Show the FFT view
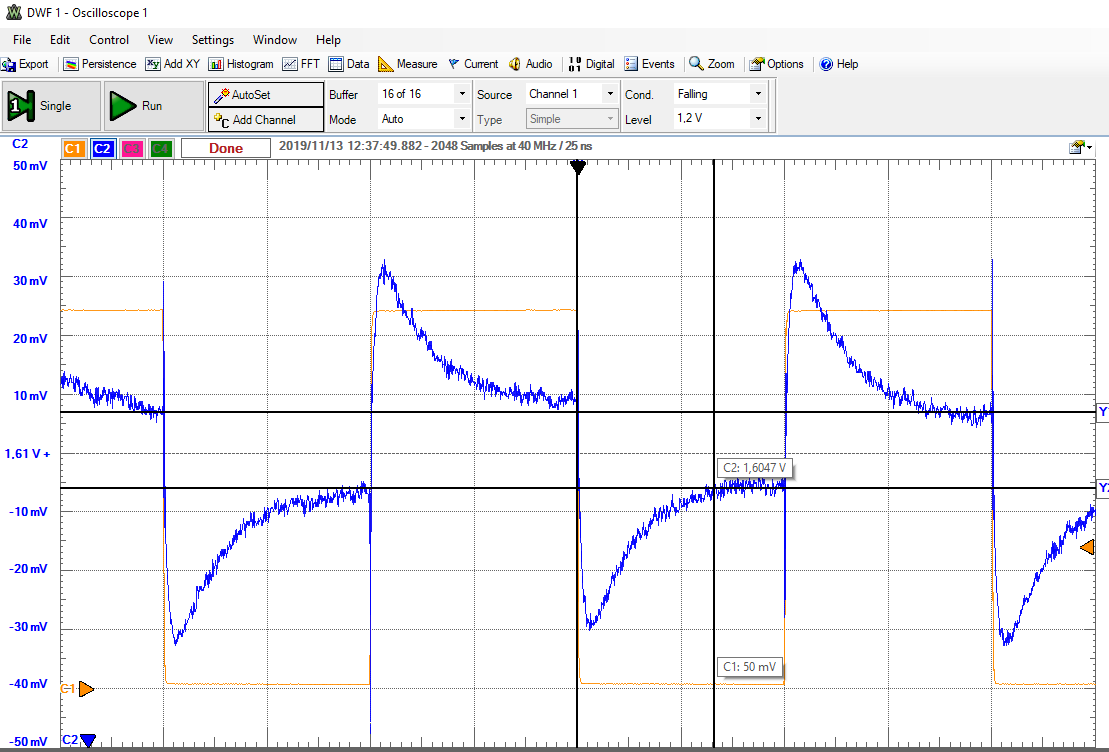 pos(301,64)
